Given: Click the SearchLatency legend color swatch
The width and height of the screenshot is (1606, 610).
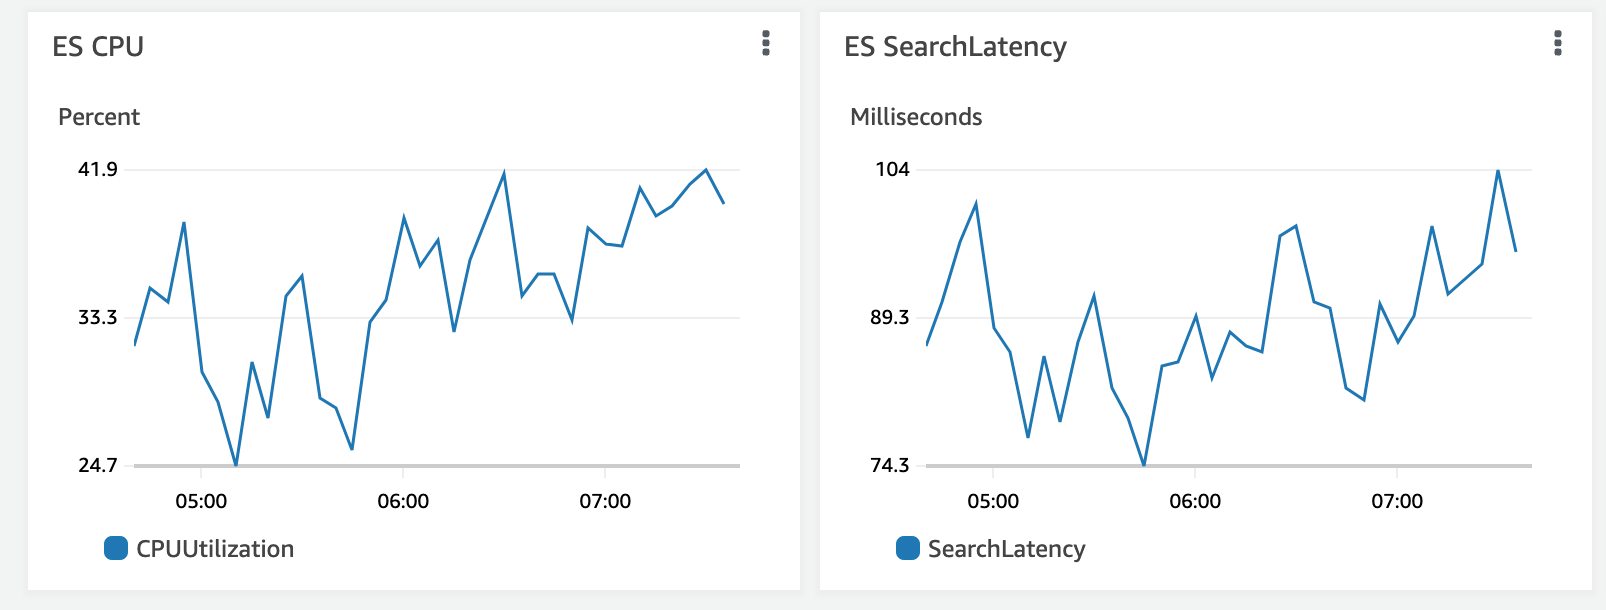Looking at the screenshot, I should 908,548.
